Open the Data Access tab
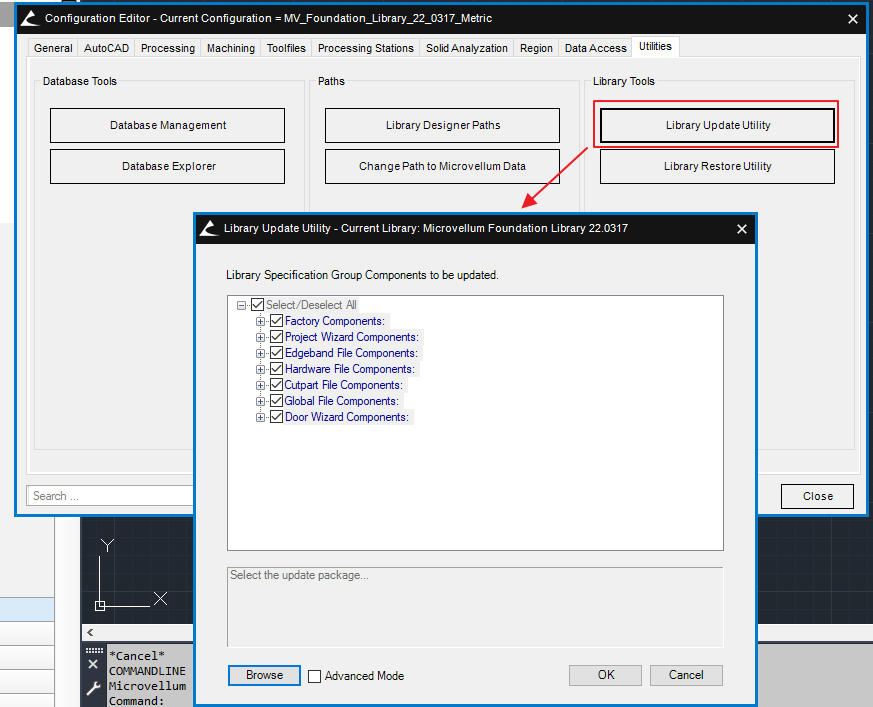The height and width of the screenshot is (707, 873). (595, 48)
